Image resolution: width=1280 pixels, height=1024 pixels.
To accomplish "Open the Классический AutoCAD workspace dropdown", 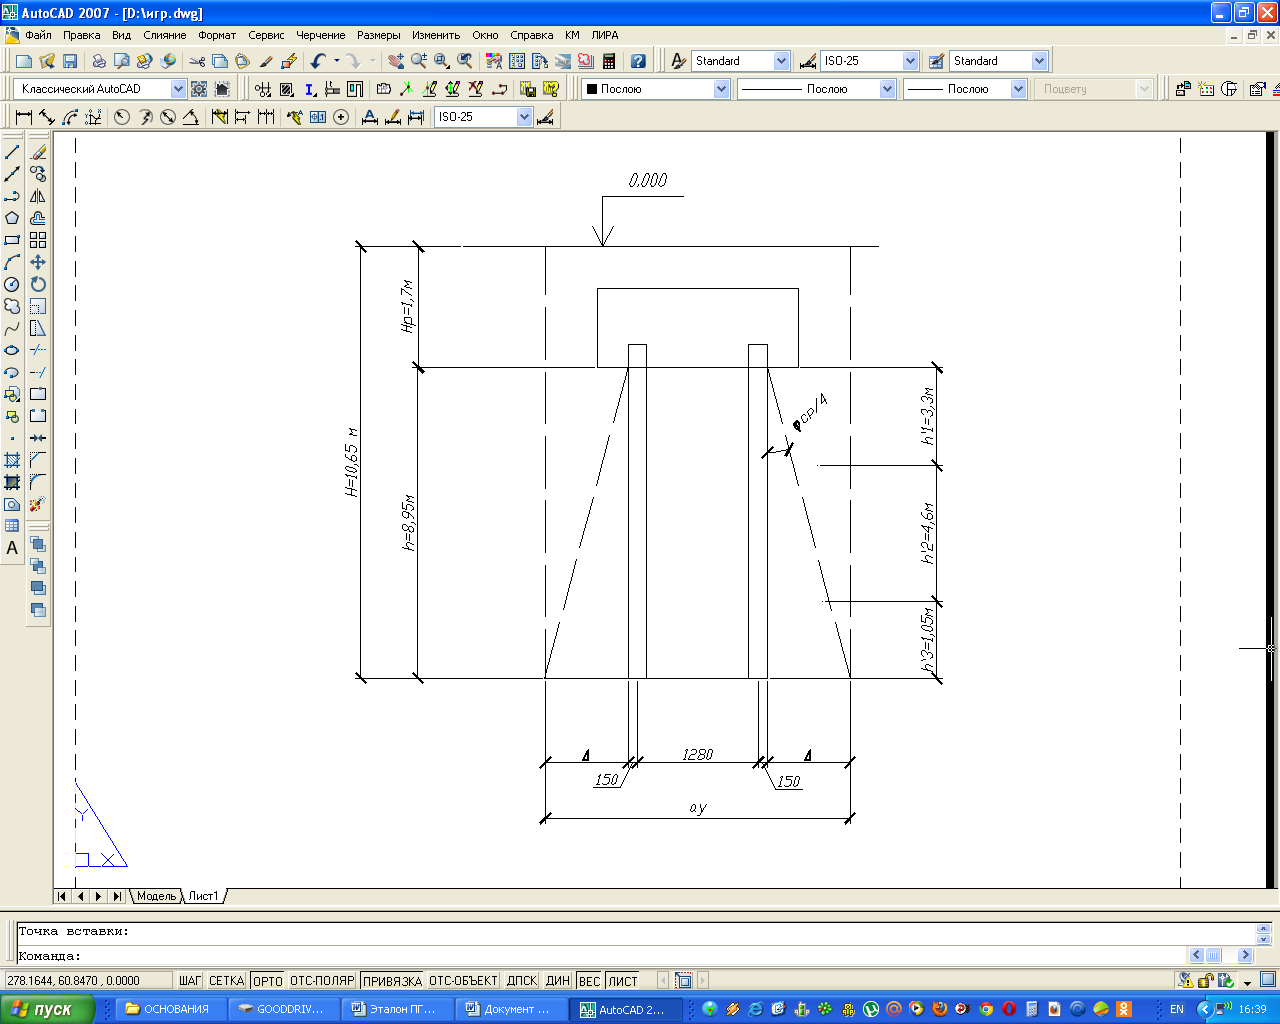I will 178,89.
